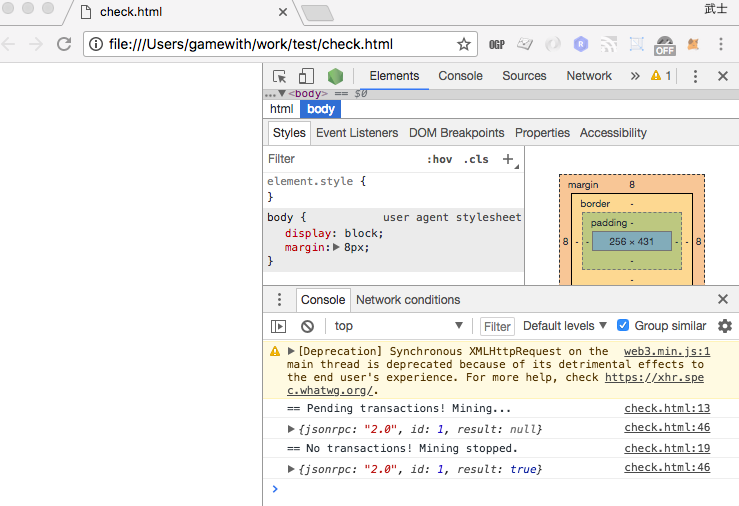The width and height of the screenshot is (739, 506).
Task: Expand jsonrpc object with result null
Action: click(291, 429)
